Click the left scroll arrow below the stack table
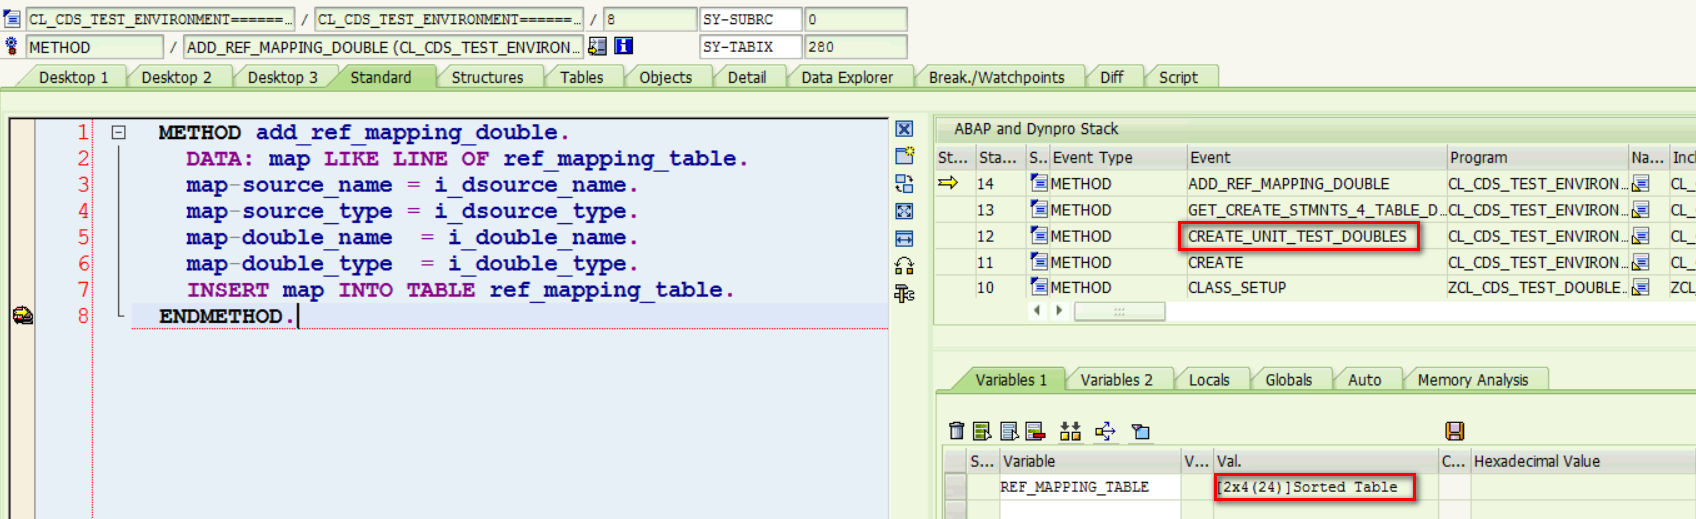 tap(1037, 311)
